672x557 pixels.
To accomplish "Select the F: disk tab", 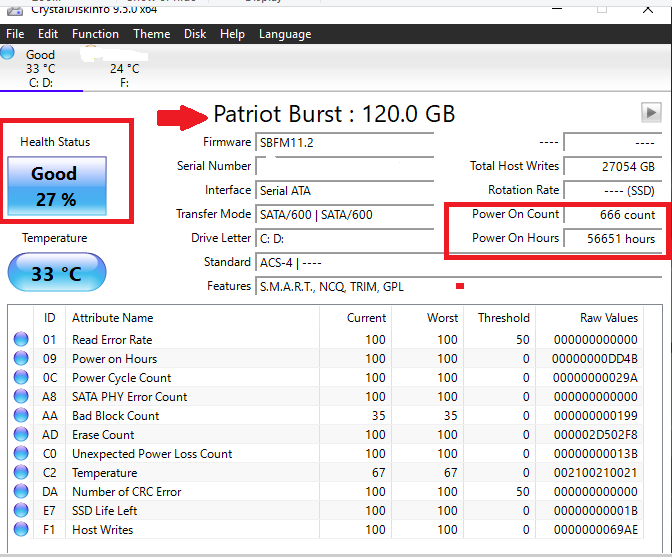I will coord(125,69).
